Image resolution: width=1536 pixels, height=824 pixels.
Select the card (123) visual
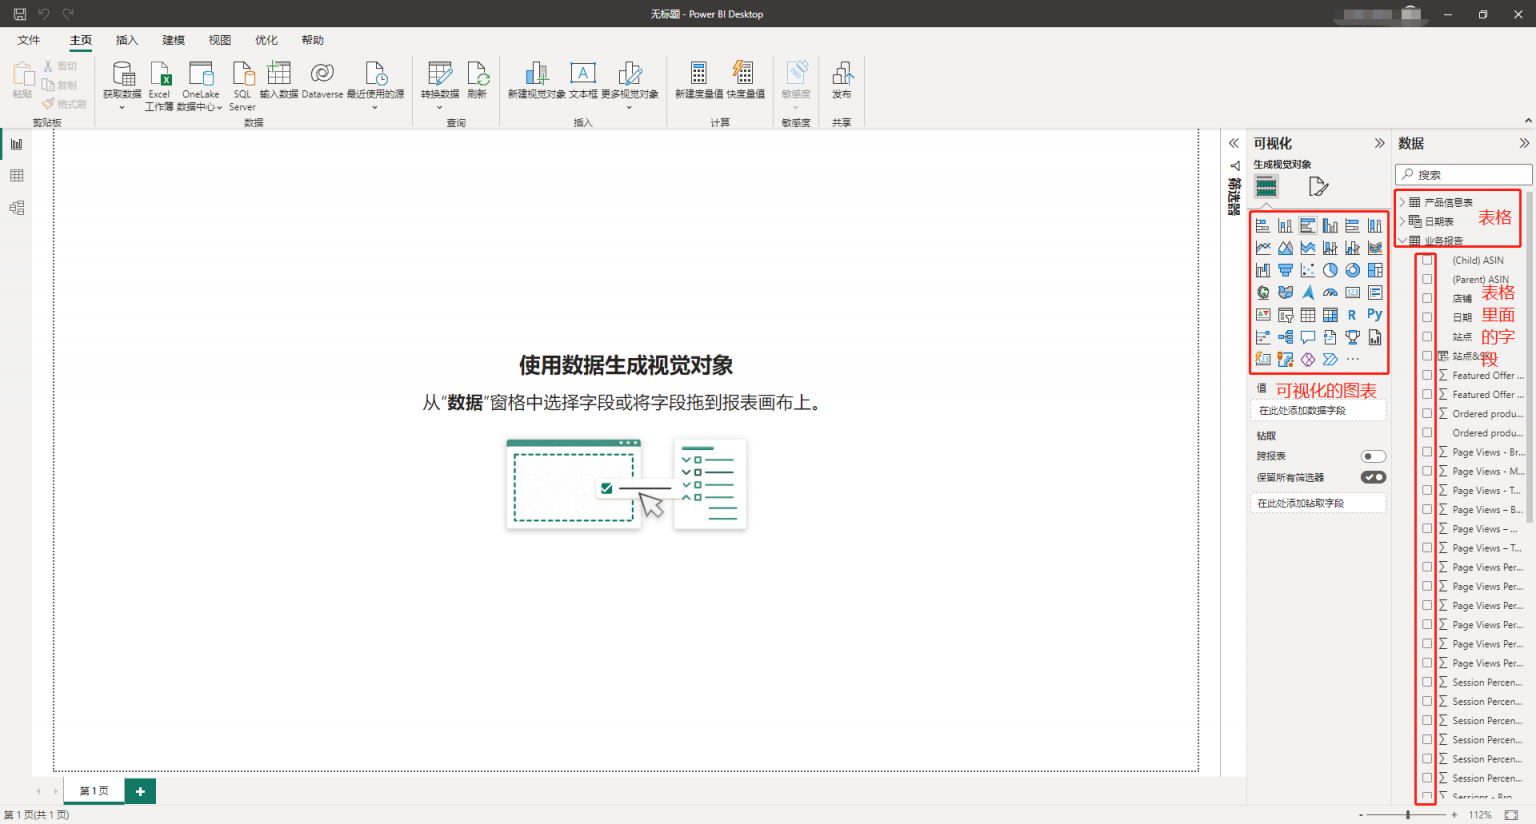[x=1352, y=293]
